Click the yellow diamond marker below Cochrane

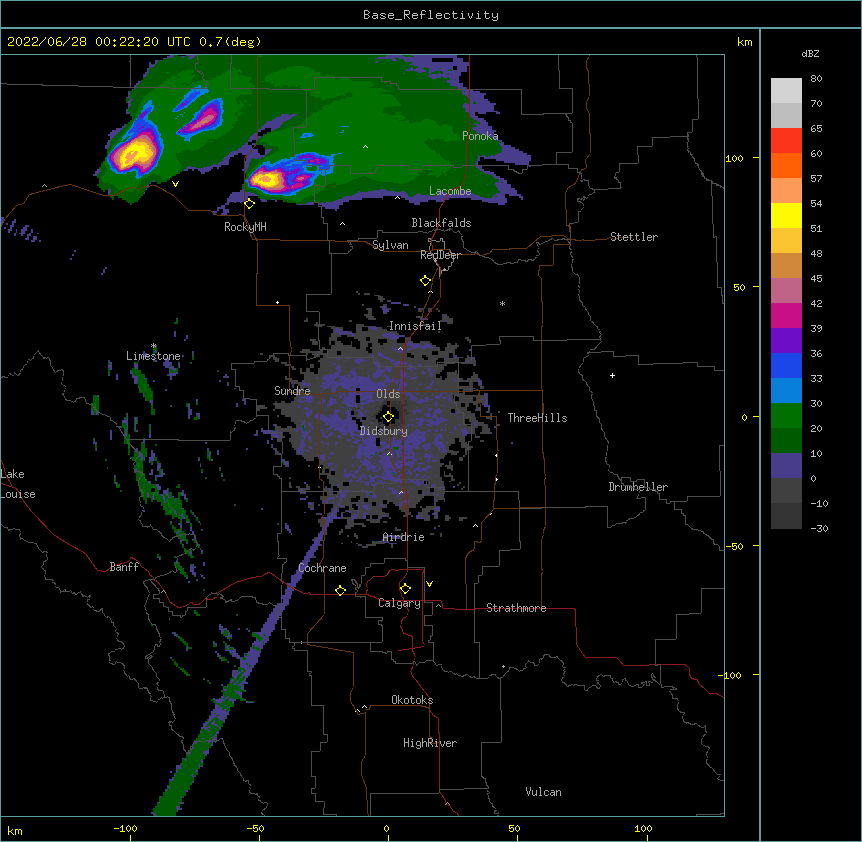pyautogui.click(x=340, y=590)
